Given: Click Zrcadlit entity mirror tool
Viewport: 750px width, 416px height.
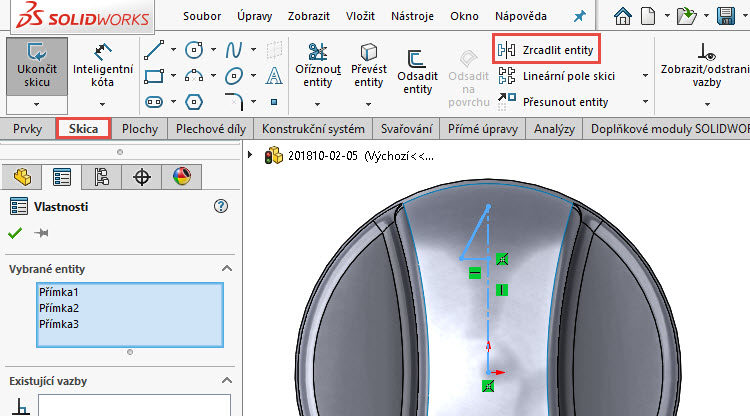Looking at the screenshot, I should click(546, 50).
